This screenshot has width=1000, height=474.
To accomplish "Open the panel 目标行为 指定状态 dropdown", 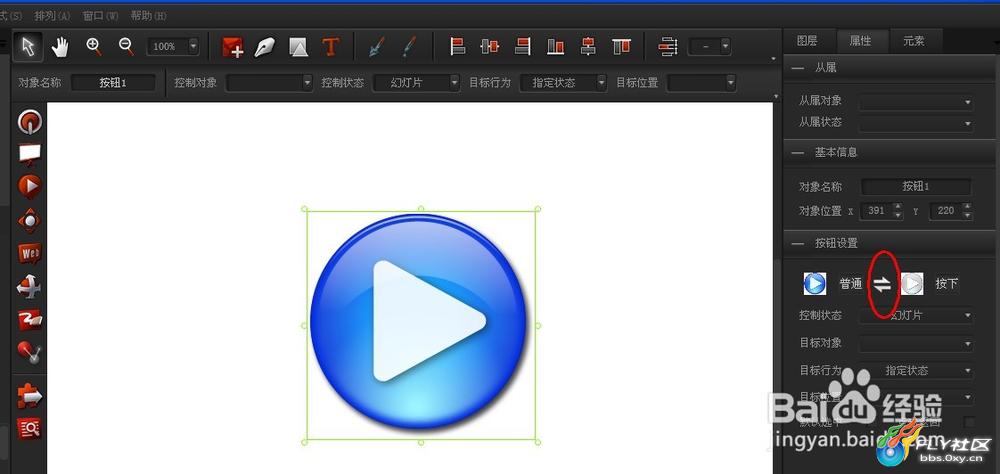I will coord(916,370).
